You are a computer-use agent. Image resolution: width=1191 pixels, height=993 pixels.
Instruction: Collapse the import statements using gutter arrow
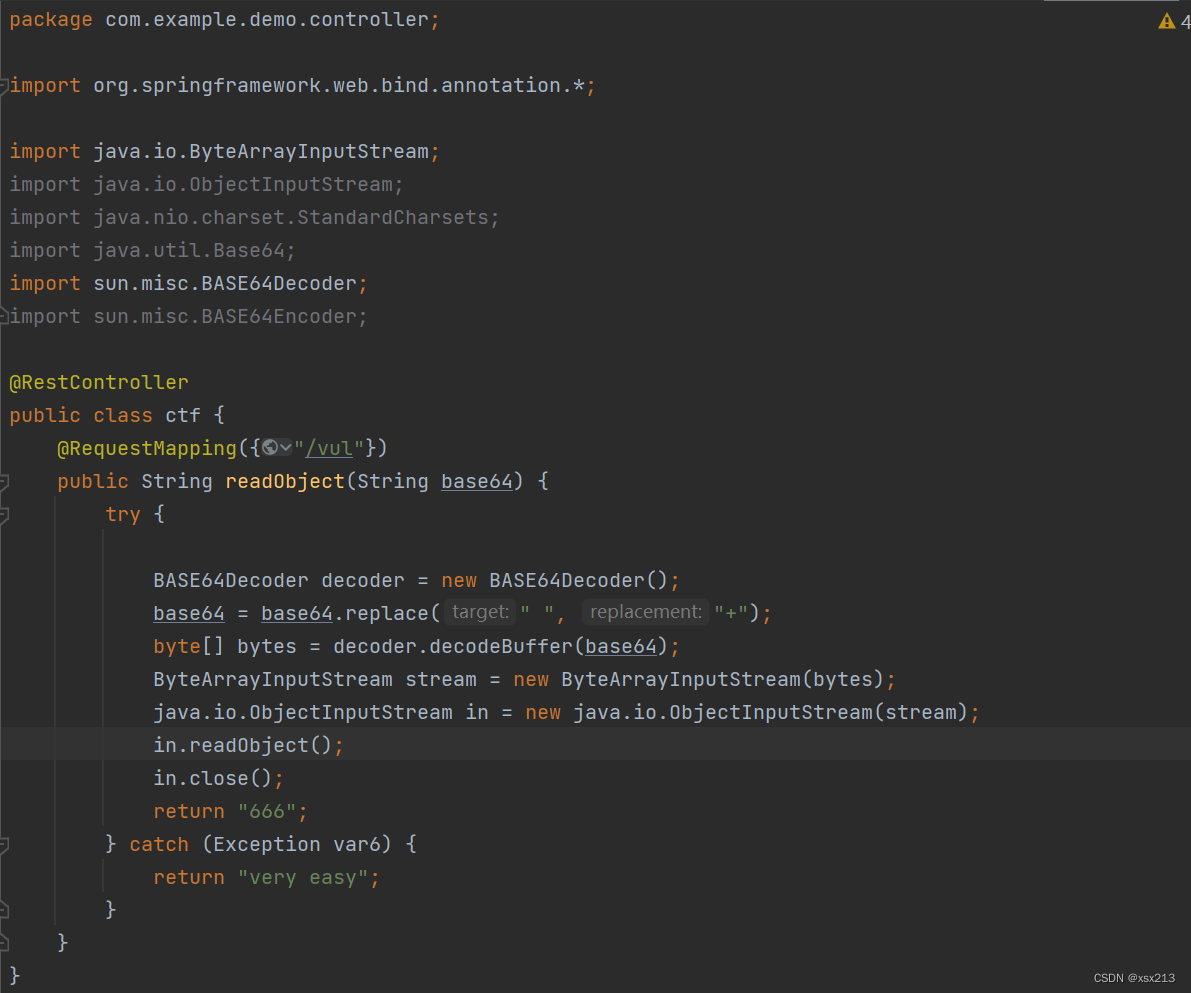point(4,85)
